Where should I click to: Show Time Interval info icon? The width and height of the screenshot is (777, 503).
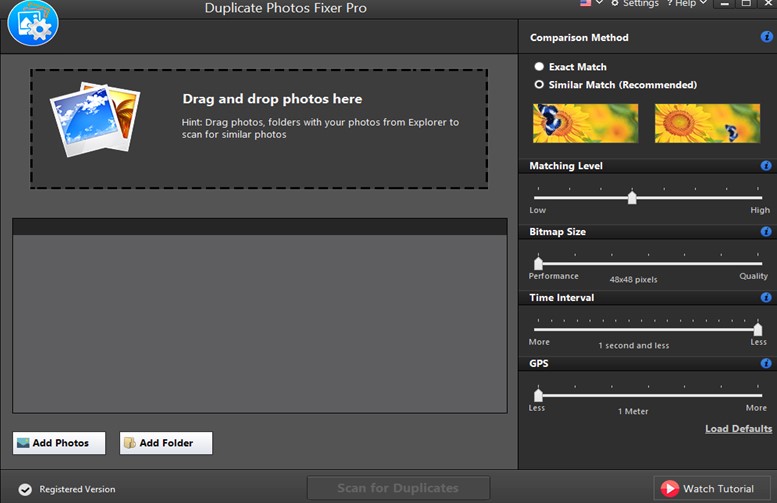click(x=766, y=297)
